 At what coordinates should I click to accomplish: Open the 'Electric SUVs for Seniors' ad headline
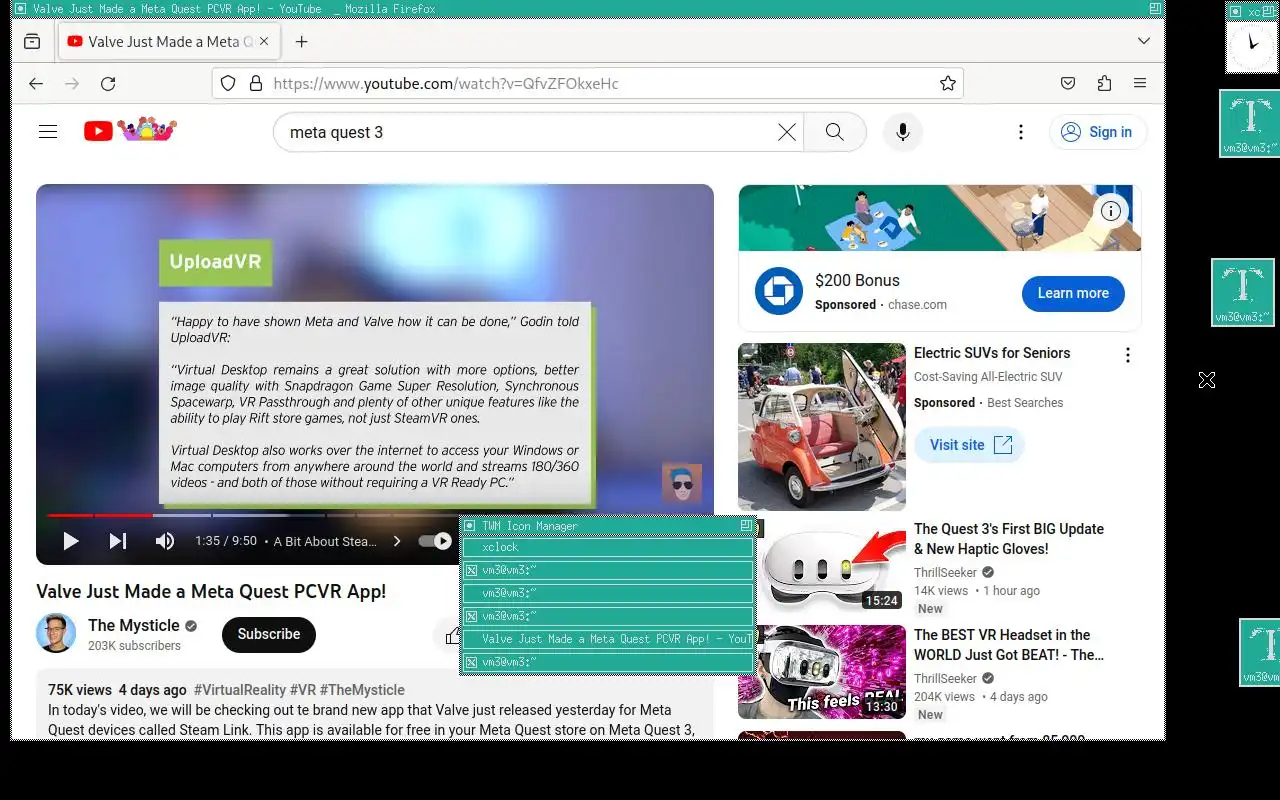[992, 353]
